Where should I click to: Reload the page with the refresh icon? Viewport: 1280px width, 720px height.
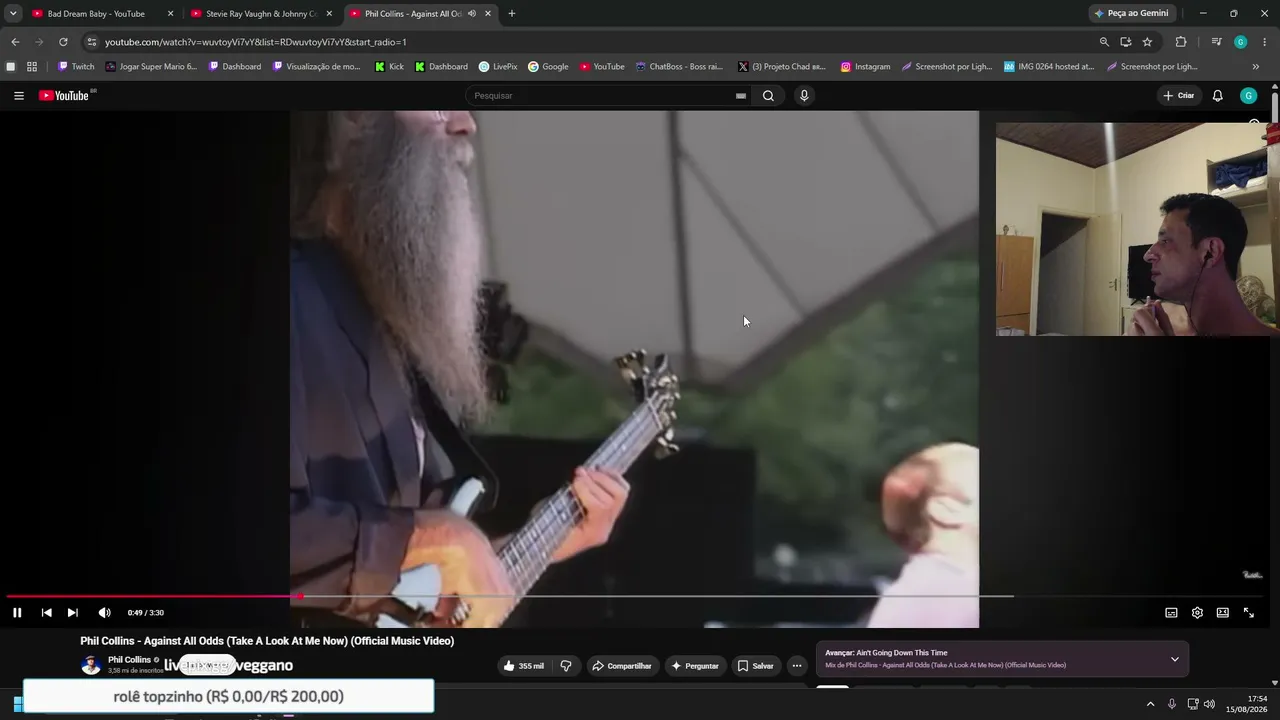pyautogui.click(x=63, y=42)
